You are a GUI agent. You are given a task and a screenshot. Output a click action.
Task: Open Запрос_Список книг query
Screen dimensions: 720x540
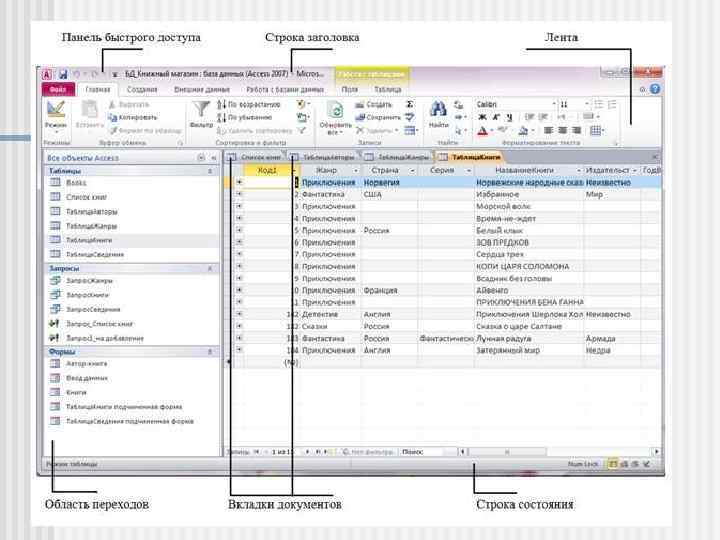91,324
